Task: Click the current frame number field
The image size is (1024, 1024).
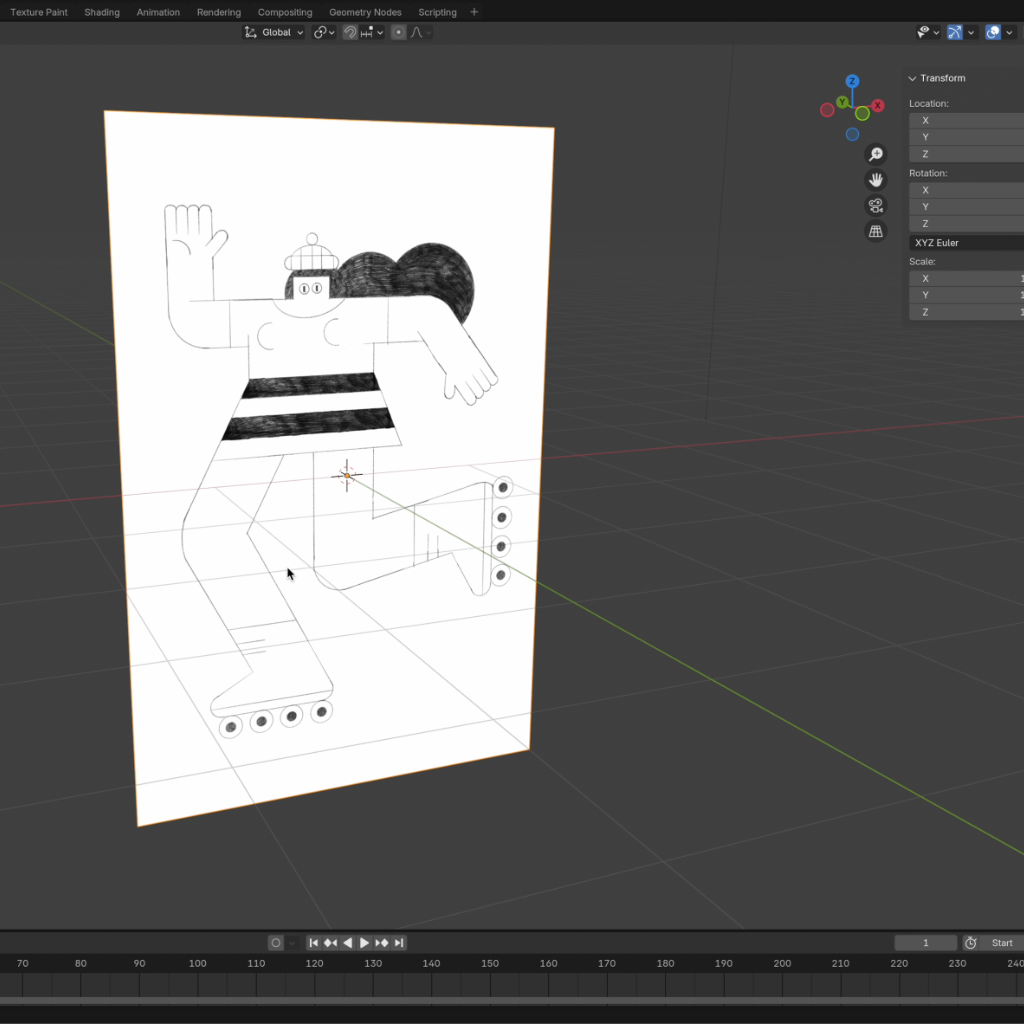Action: pyautogui.click(x=925, y=943)
